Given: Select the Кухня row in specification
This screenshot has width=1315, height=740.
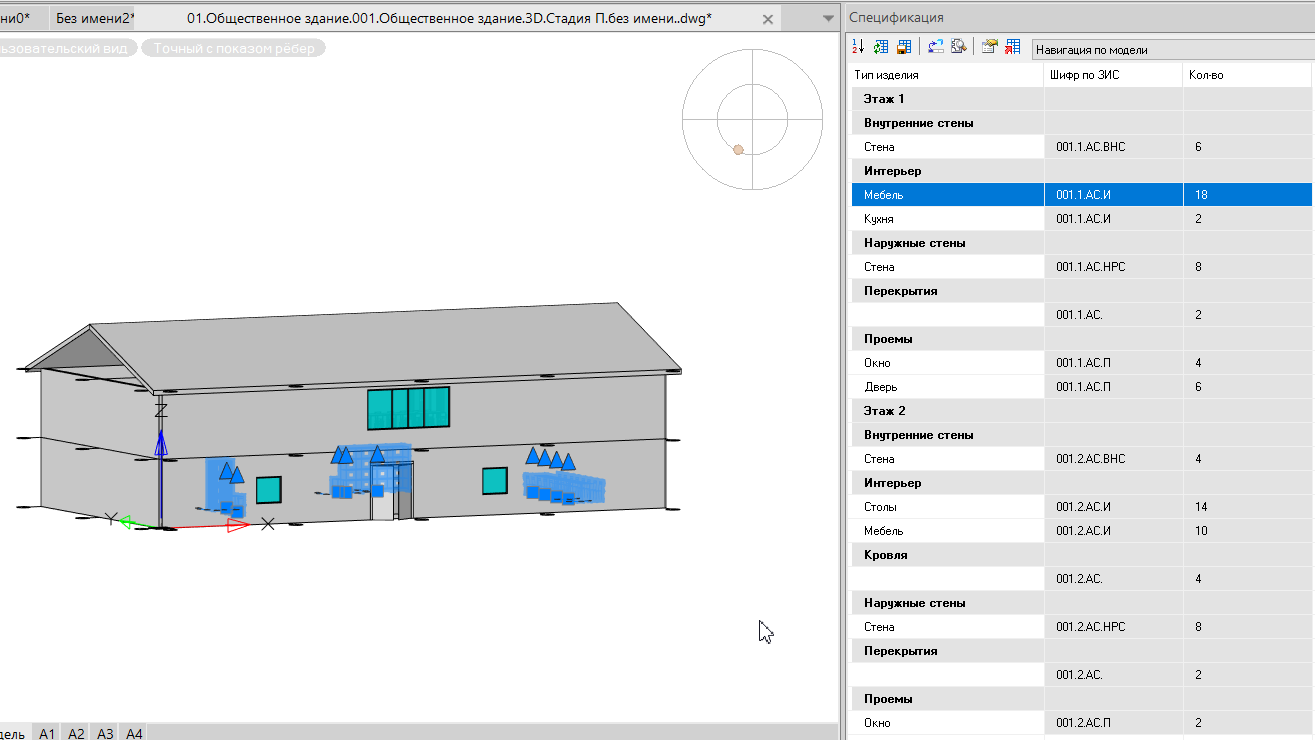Looking at the screenshot, I should (x=879, y=219).
